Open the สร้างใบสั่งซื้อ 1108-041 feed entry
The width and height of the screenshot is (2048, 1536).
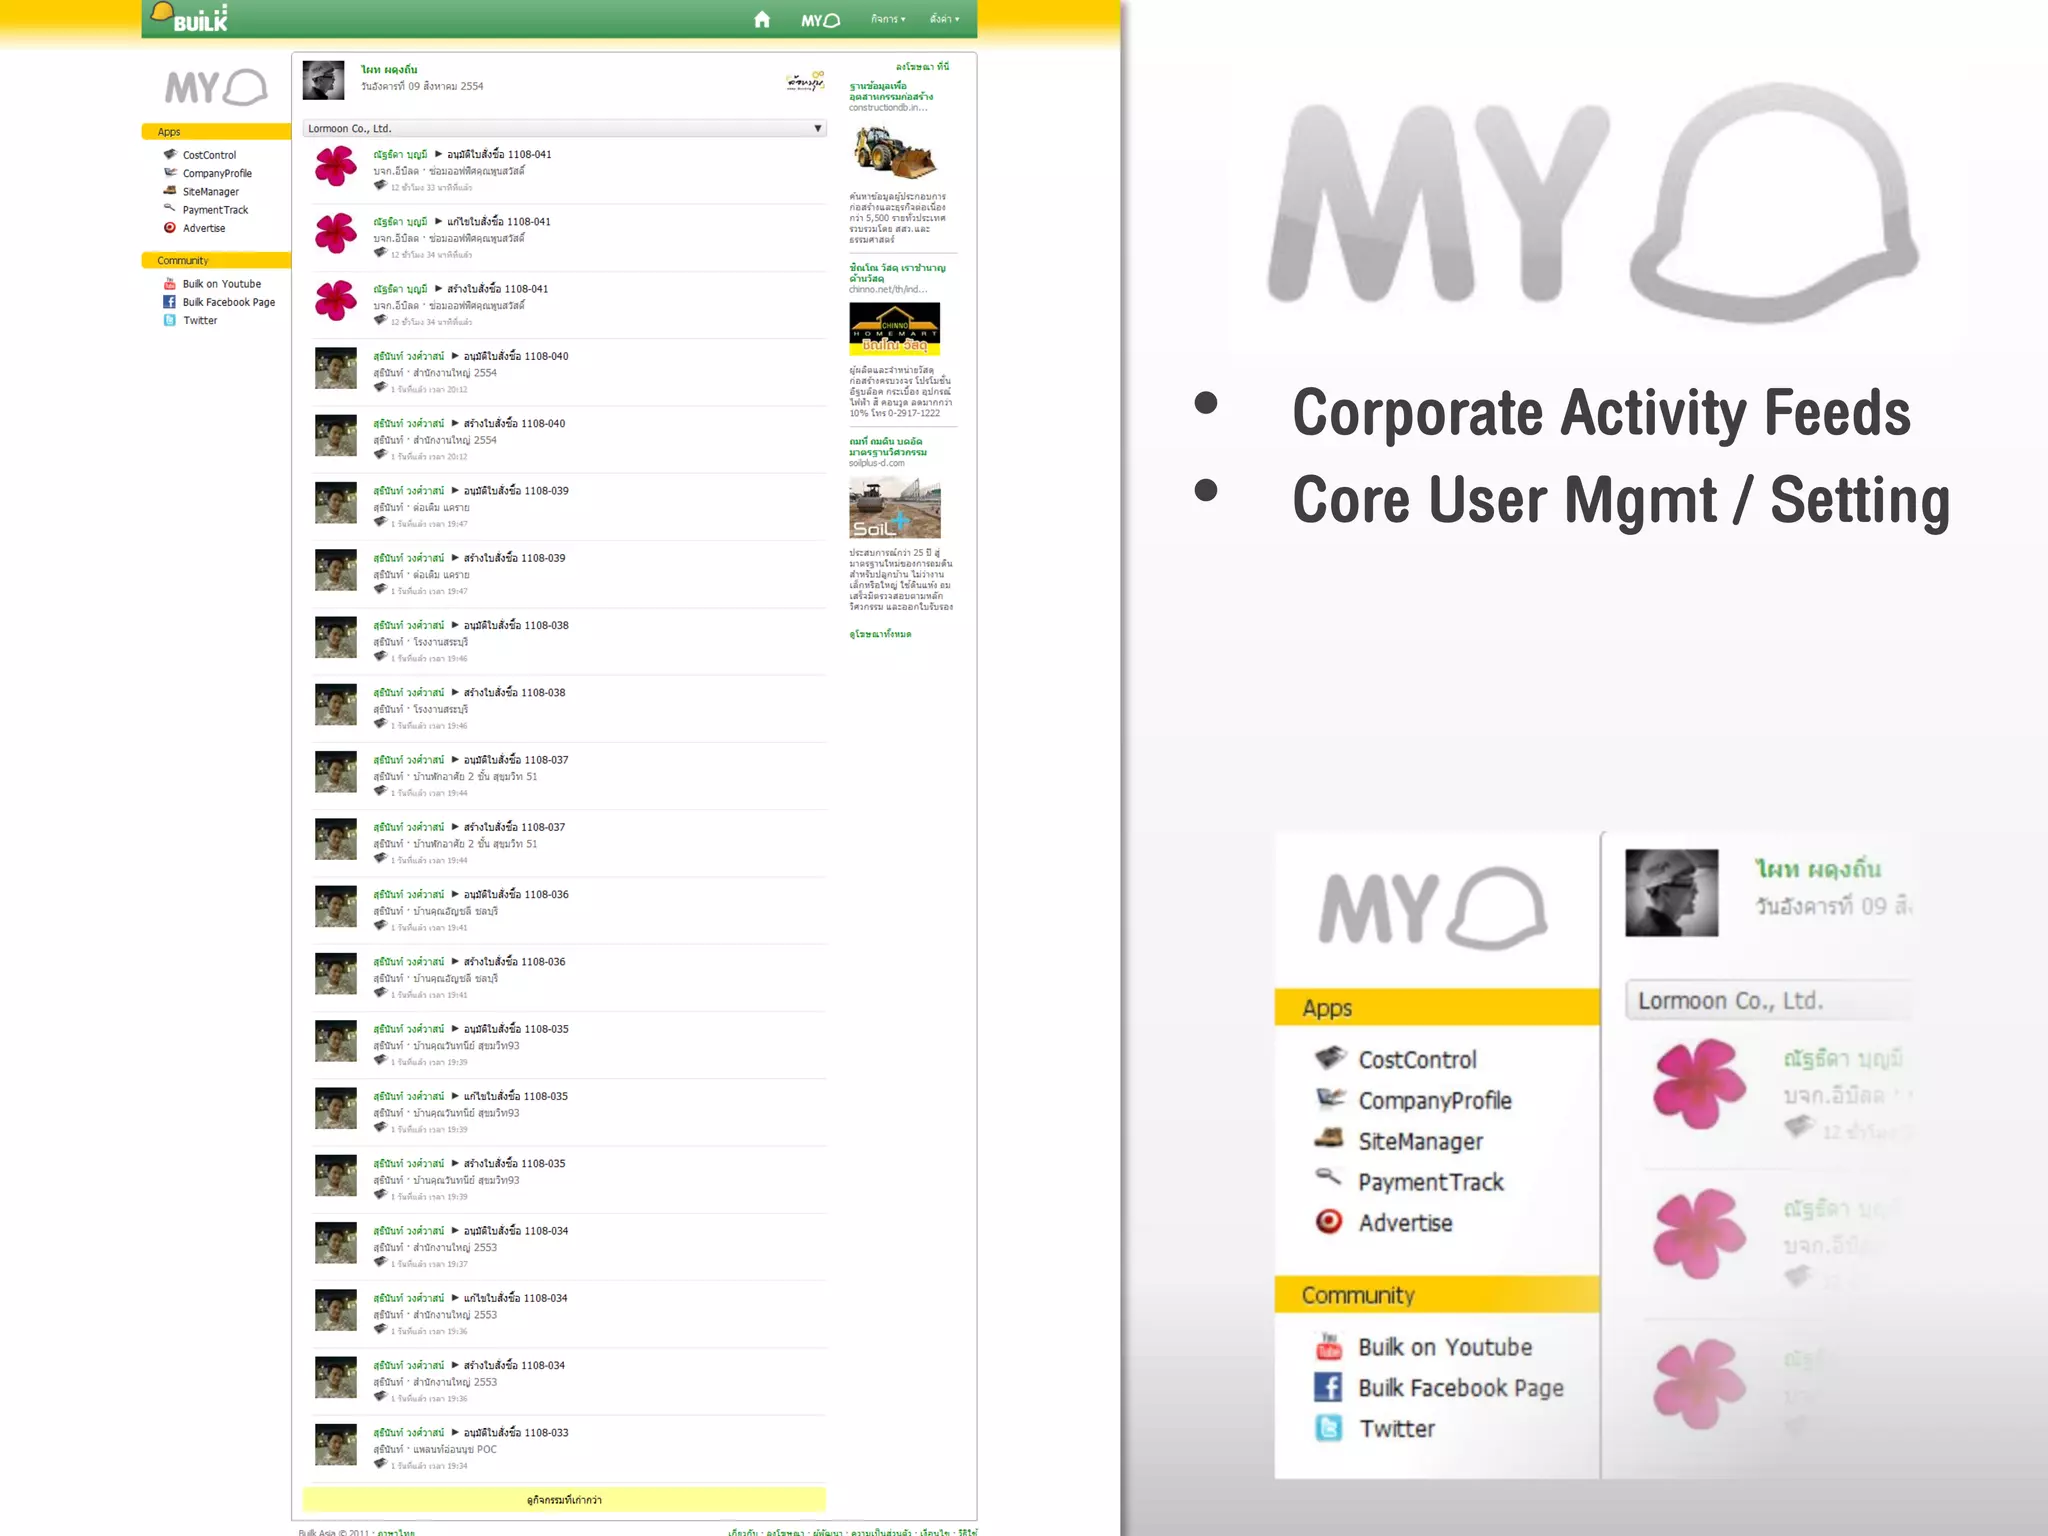(x=497, y=288)
